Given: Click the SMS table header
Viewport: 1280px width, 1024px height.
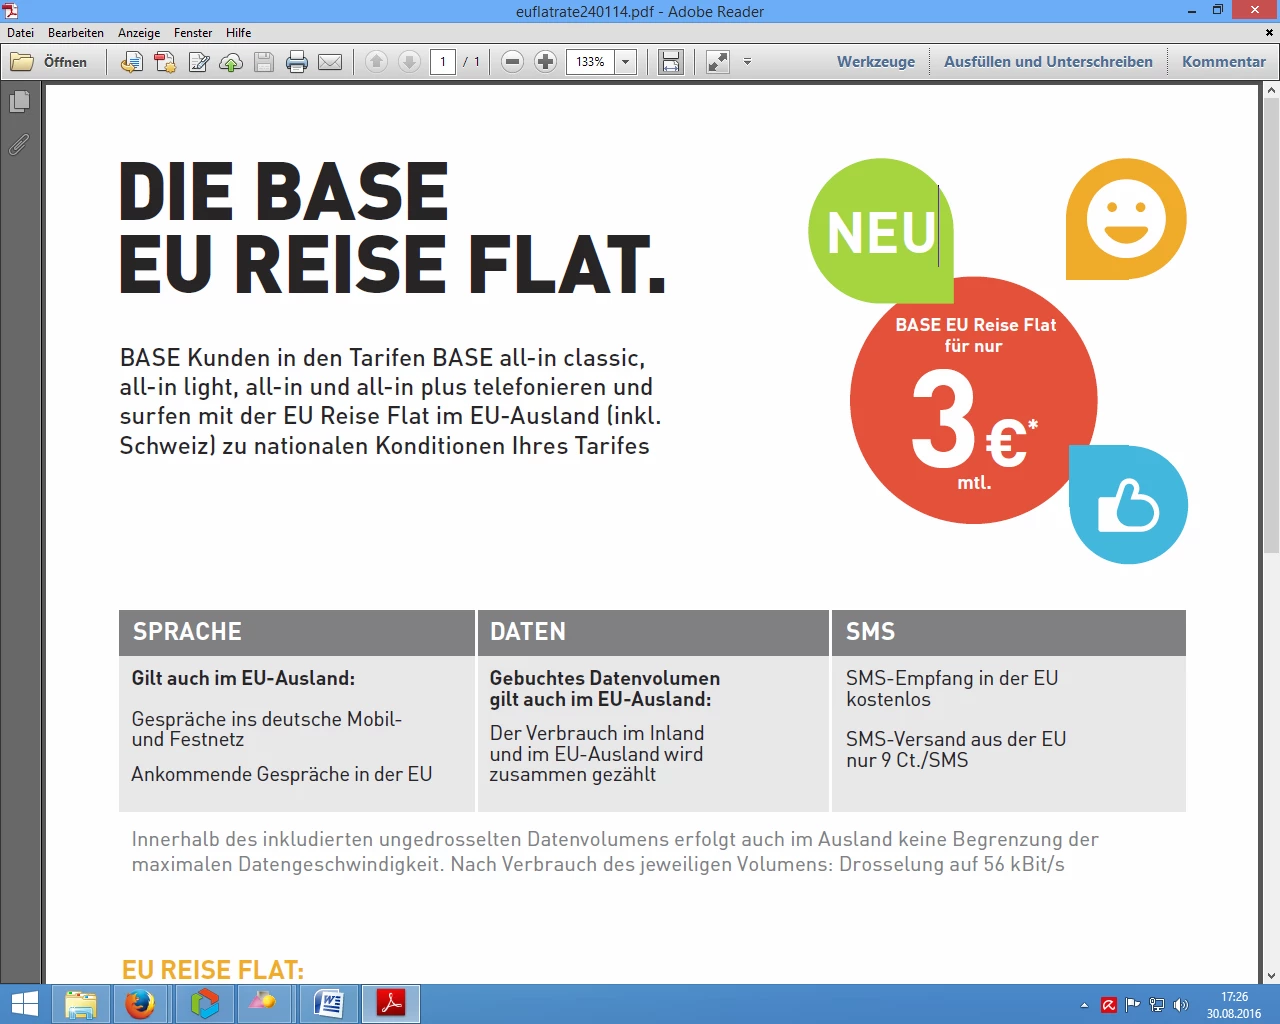Looking at the screenshot, I should point(1009,632).
